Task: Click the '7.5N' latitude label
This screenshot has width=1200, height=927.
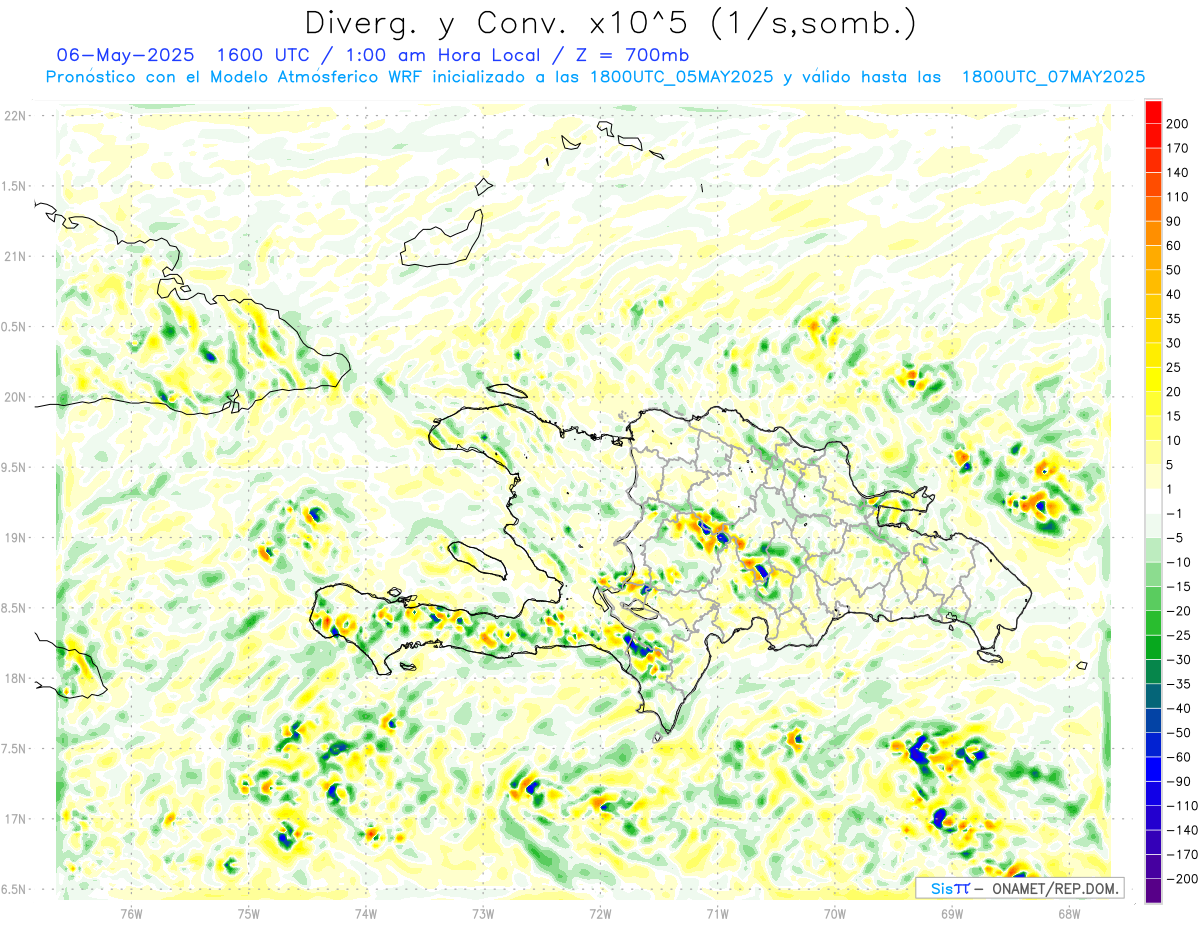Action: pos(14,749)
